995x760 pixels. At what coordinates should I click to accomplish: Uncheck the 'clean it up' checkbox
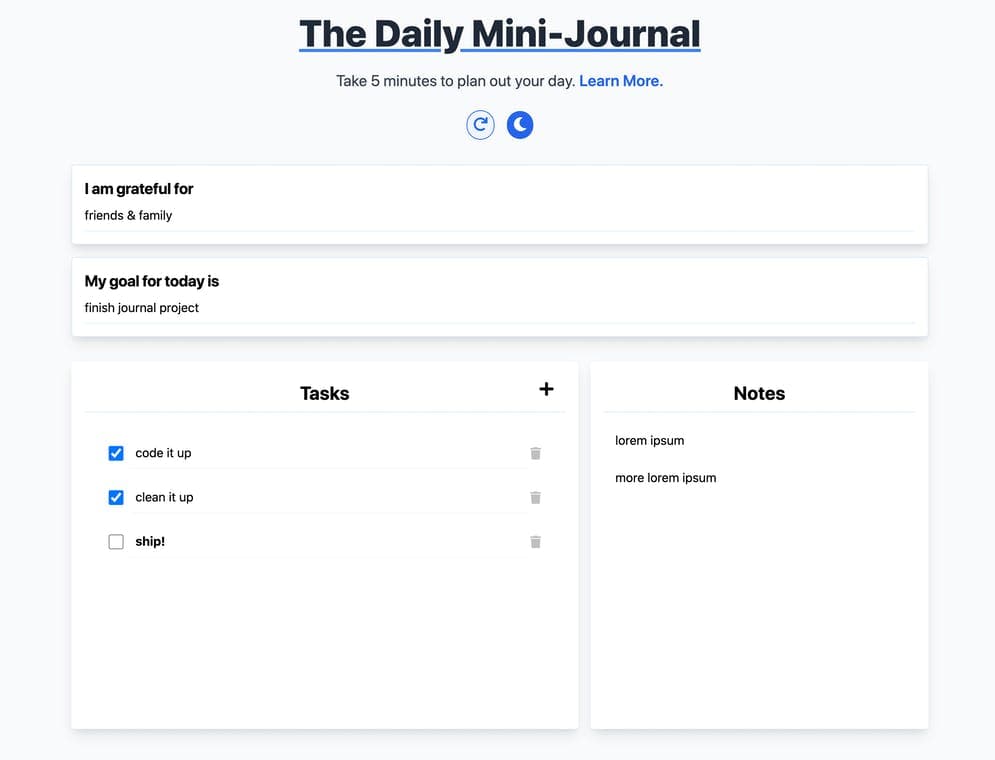click(116, 497)
